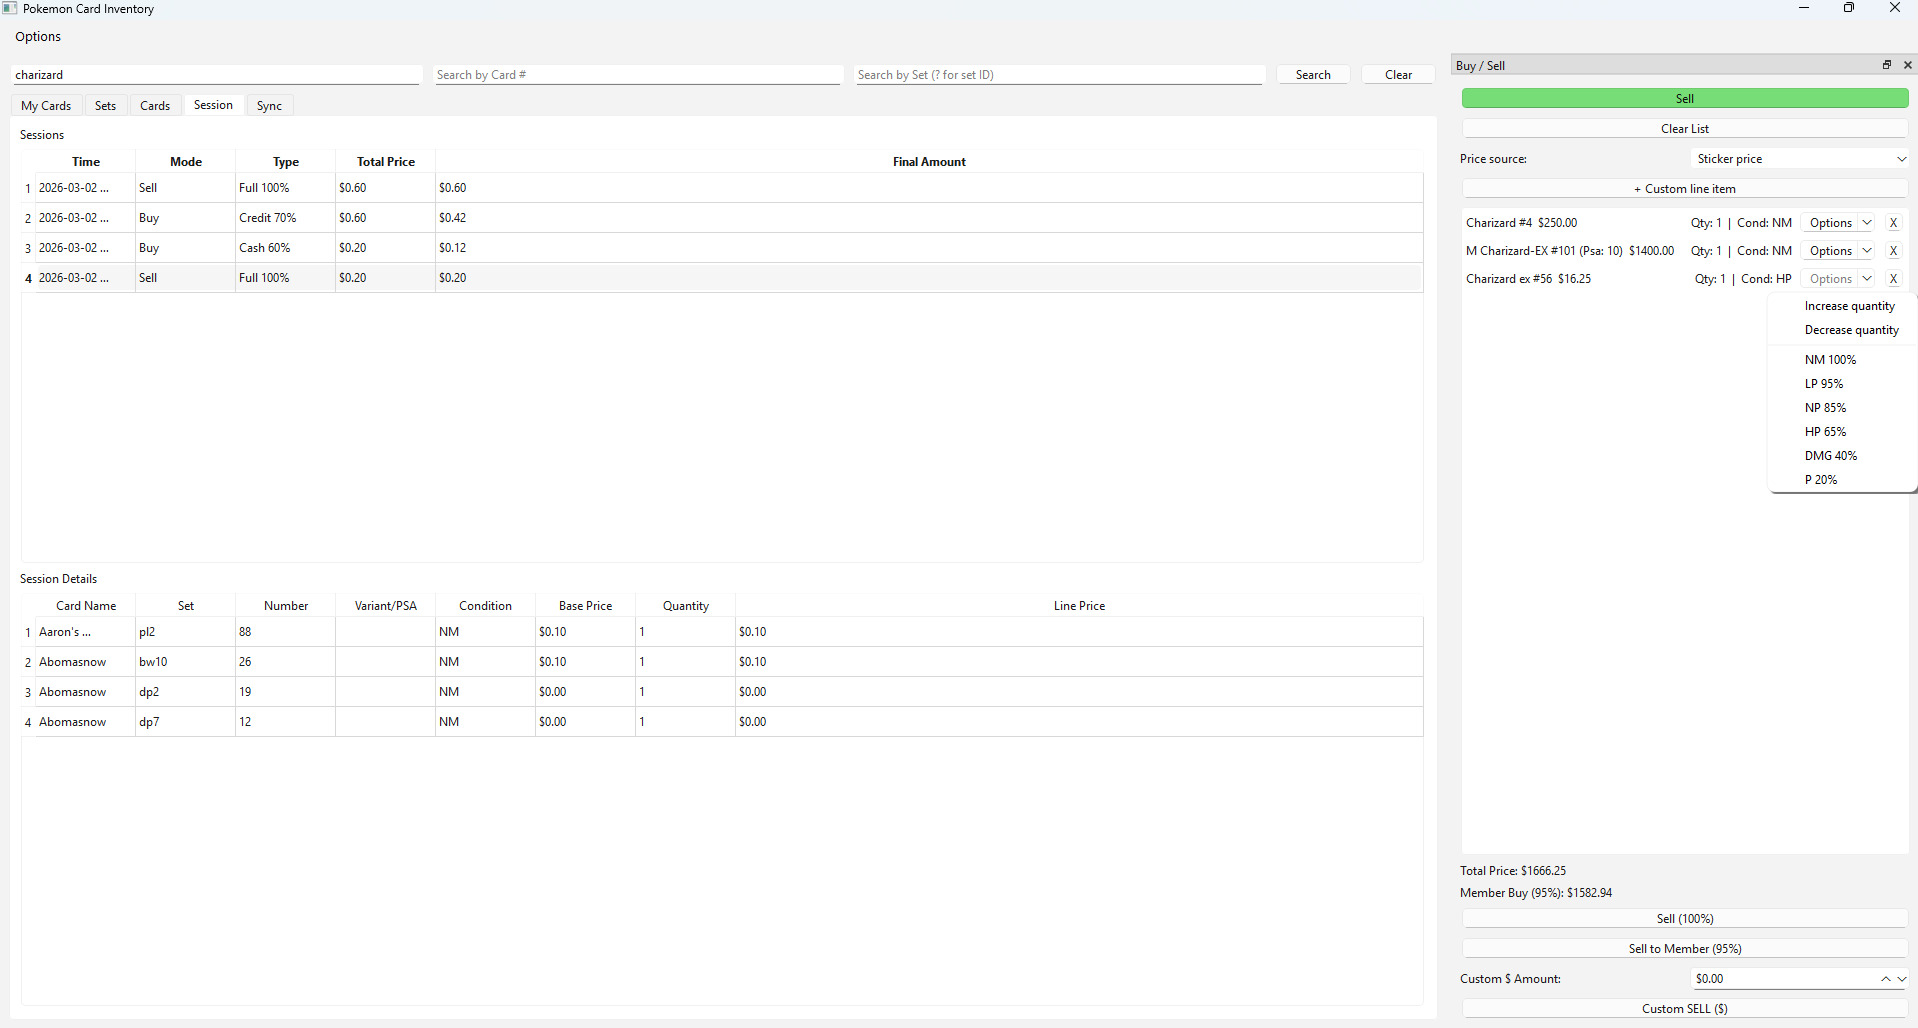Screen dimensions: 1918x1028
Task: Clear the buy/sell list
Action: coord(1683,128)
